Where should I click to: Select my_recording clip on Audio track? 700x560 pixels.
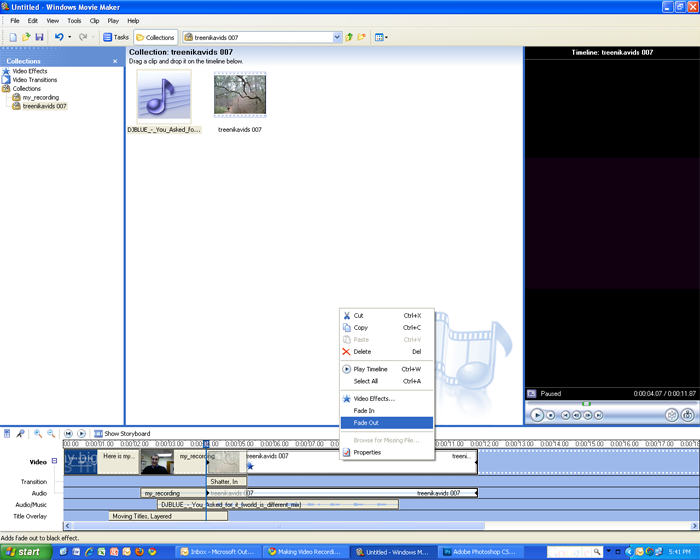point(173,493)
